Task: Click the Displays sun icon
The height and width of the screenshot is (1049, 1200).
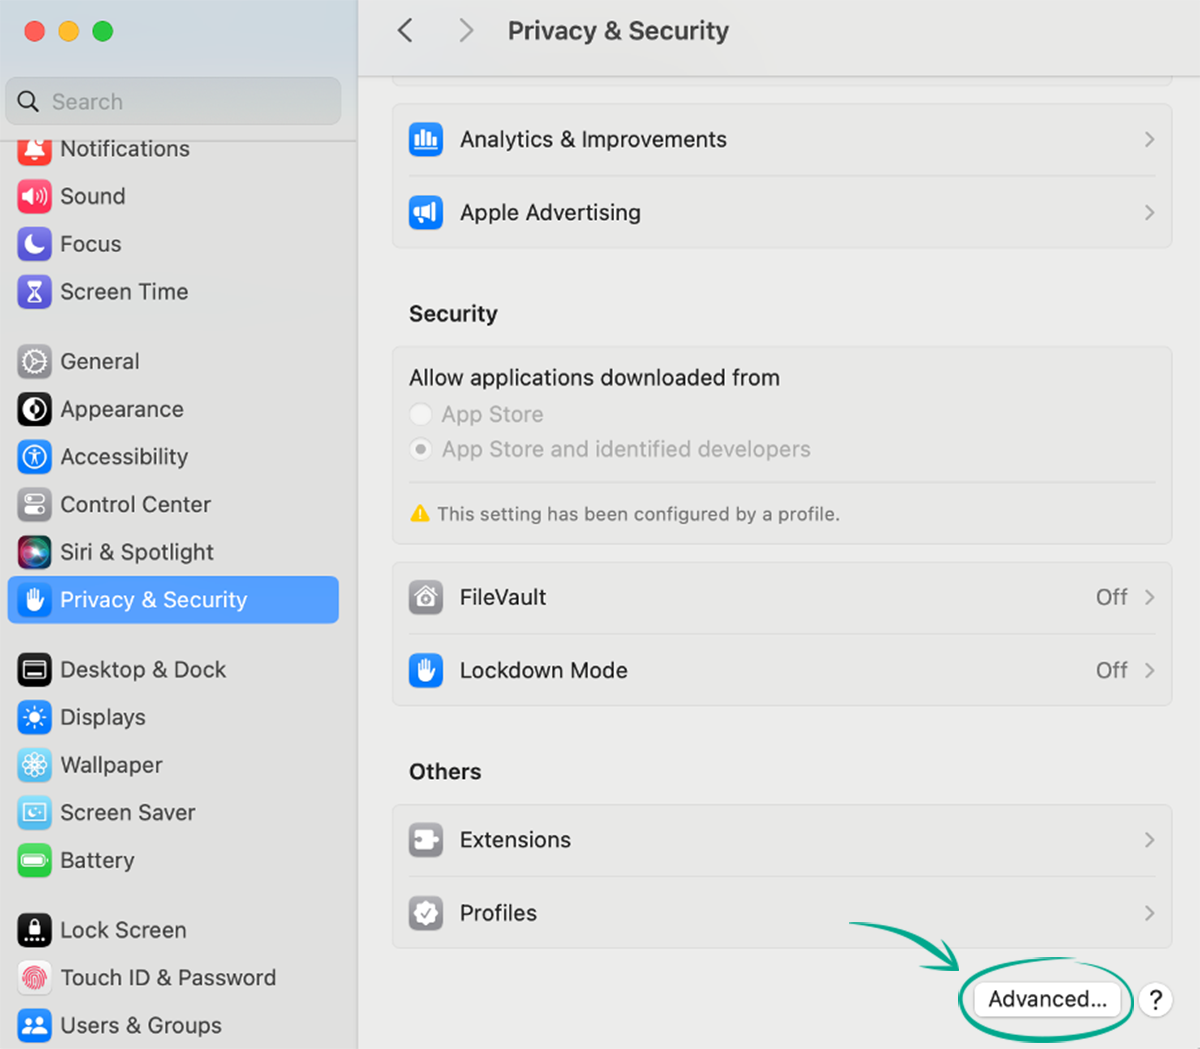Action: pos(34,717)
